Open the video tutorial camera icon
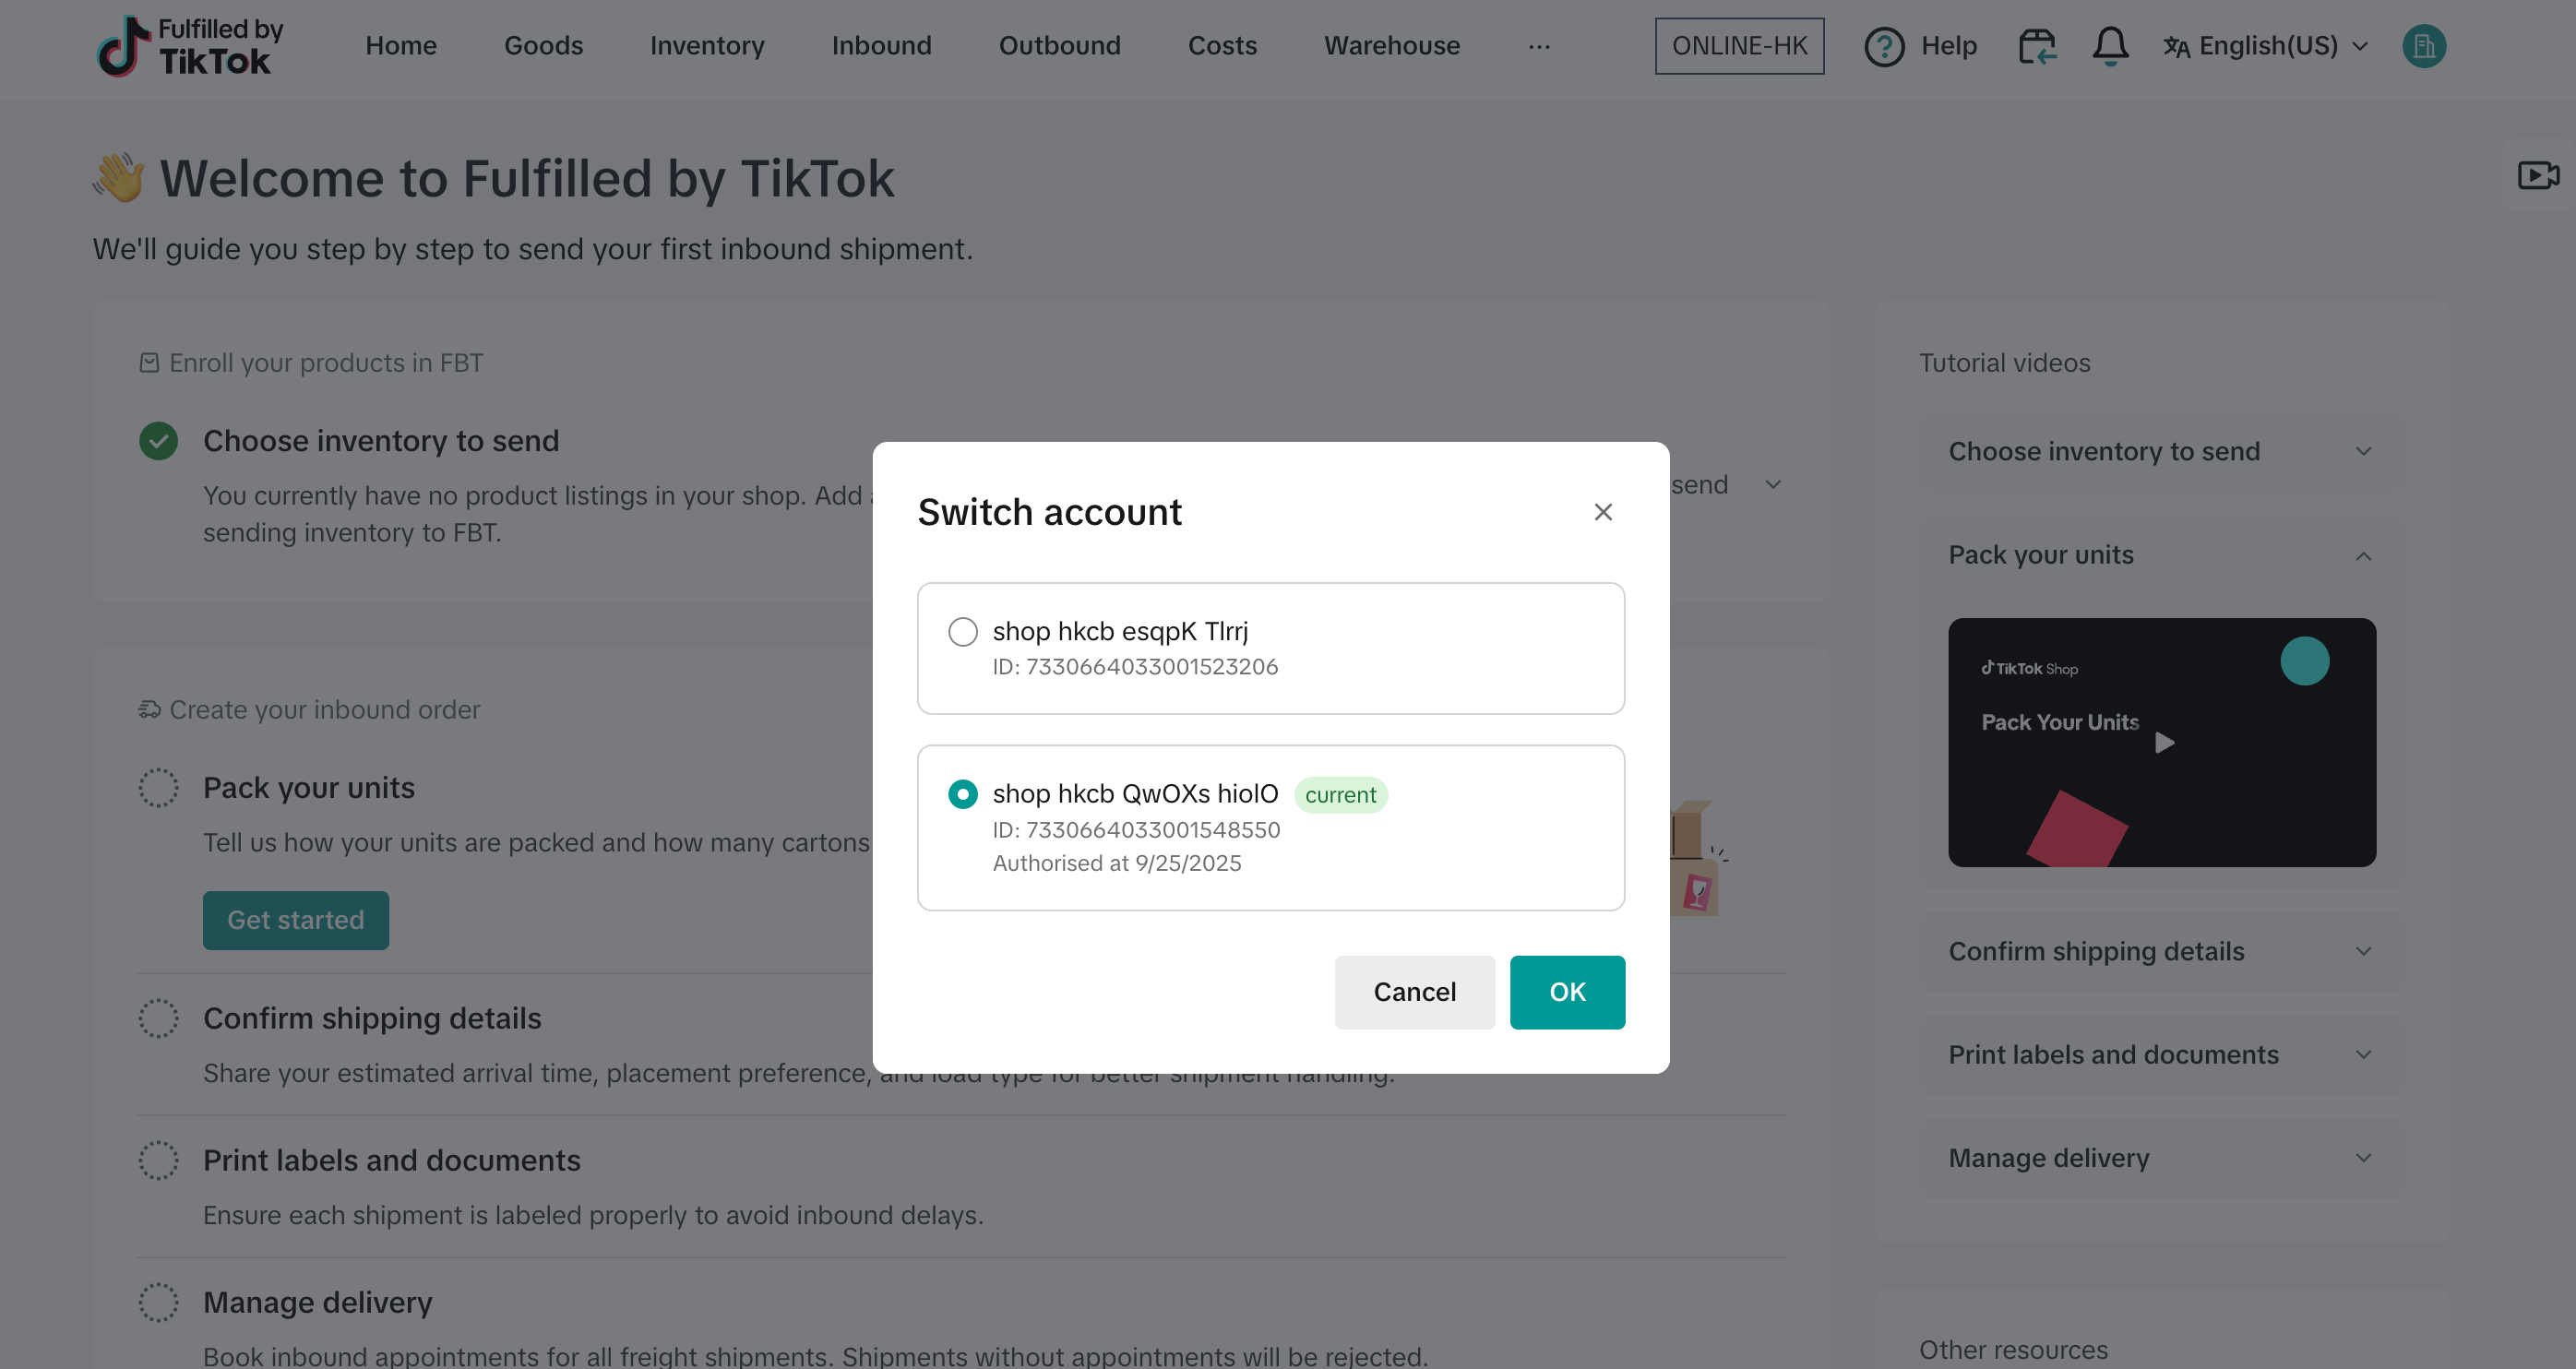2576x1369 pixels. (x=2537, y=175)
